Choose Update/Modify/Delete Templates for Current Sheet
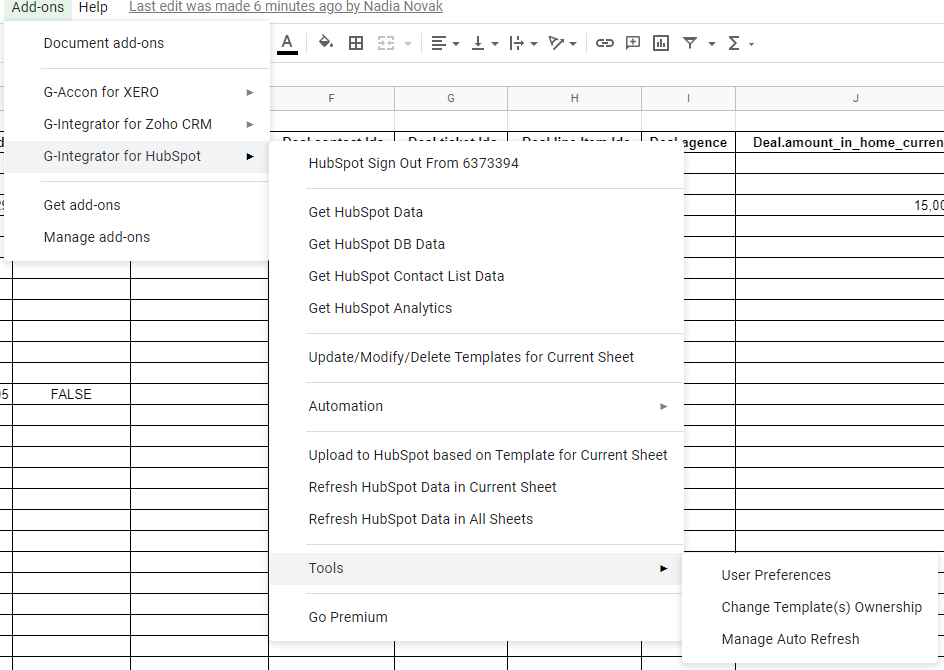Image resolution: width=944 pixels, height=670 pixels. pos(476,358)
